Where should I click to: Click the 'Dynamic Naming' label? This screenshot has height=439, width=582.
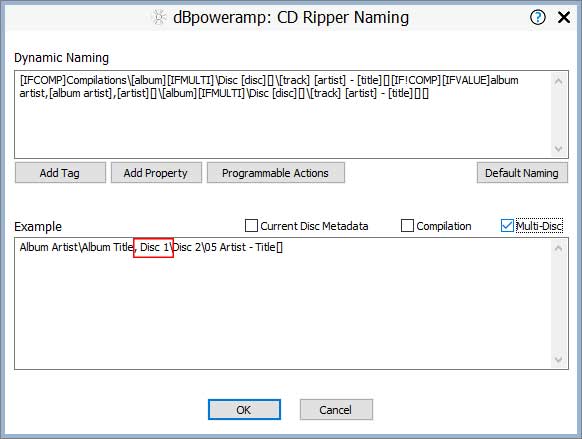point(62,58)
